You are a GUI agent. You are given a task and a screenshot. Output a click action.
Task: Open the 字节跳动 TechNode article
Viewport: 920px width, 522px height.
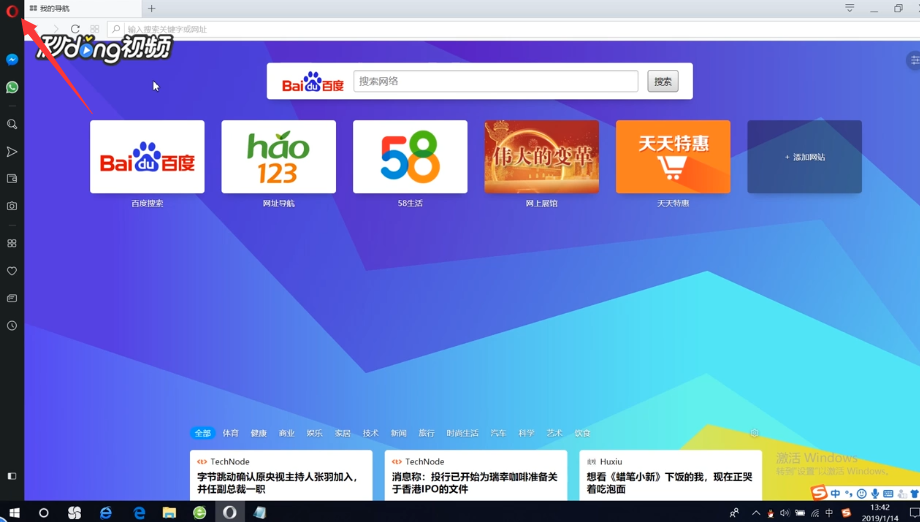281,475
